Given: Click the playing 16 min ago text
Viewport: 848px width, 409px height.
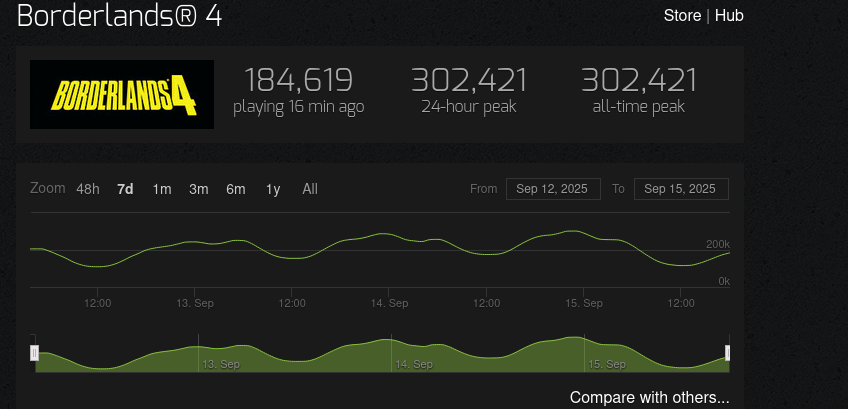Looking at the screenshot, I should coord(299,107).
